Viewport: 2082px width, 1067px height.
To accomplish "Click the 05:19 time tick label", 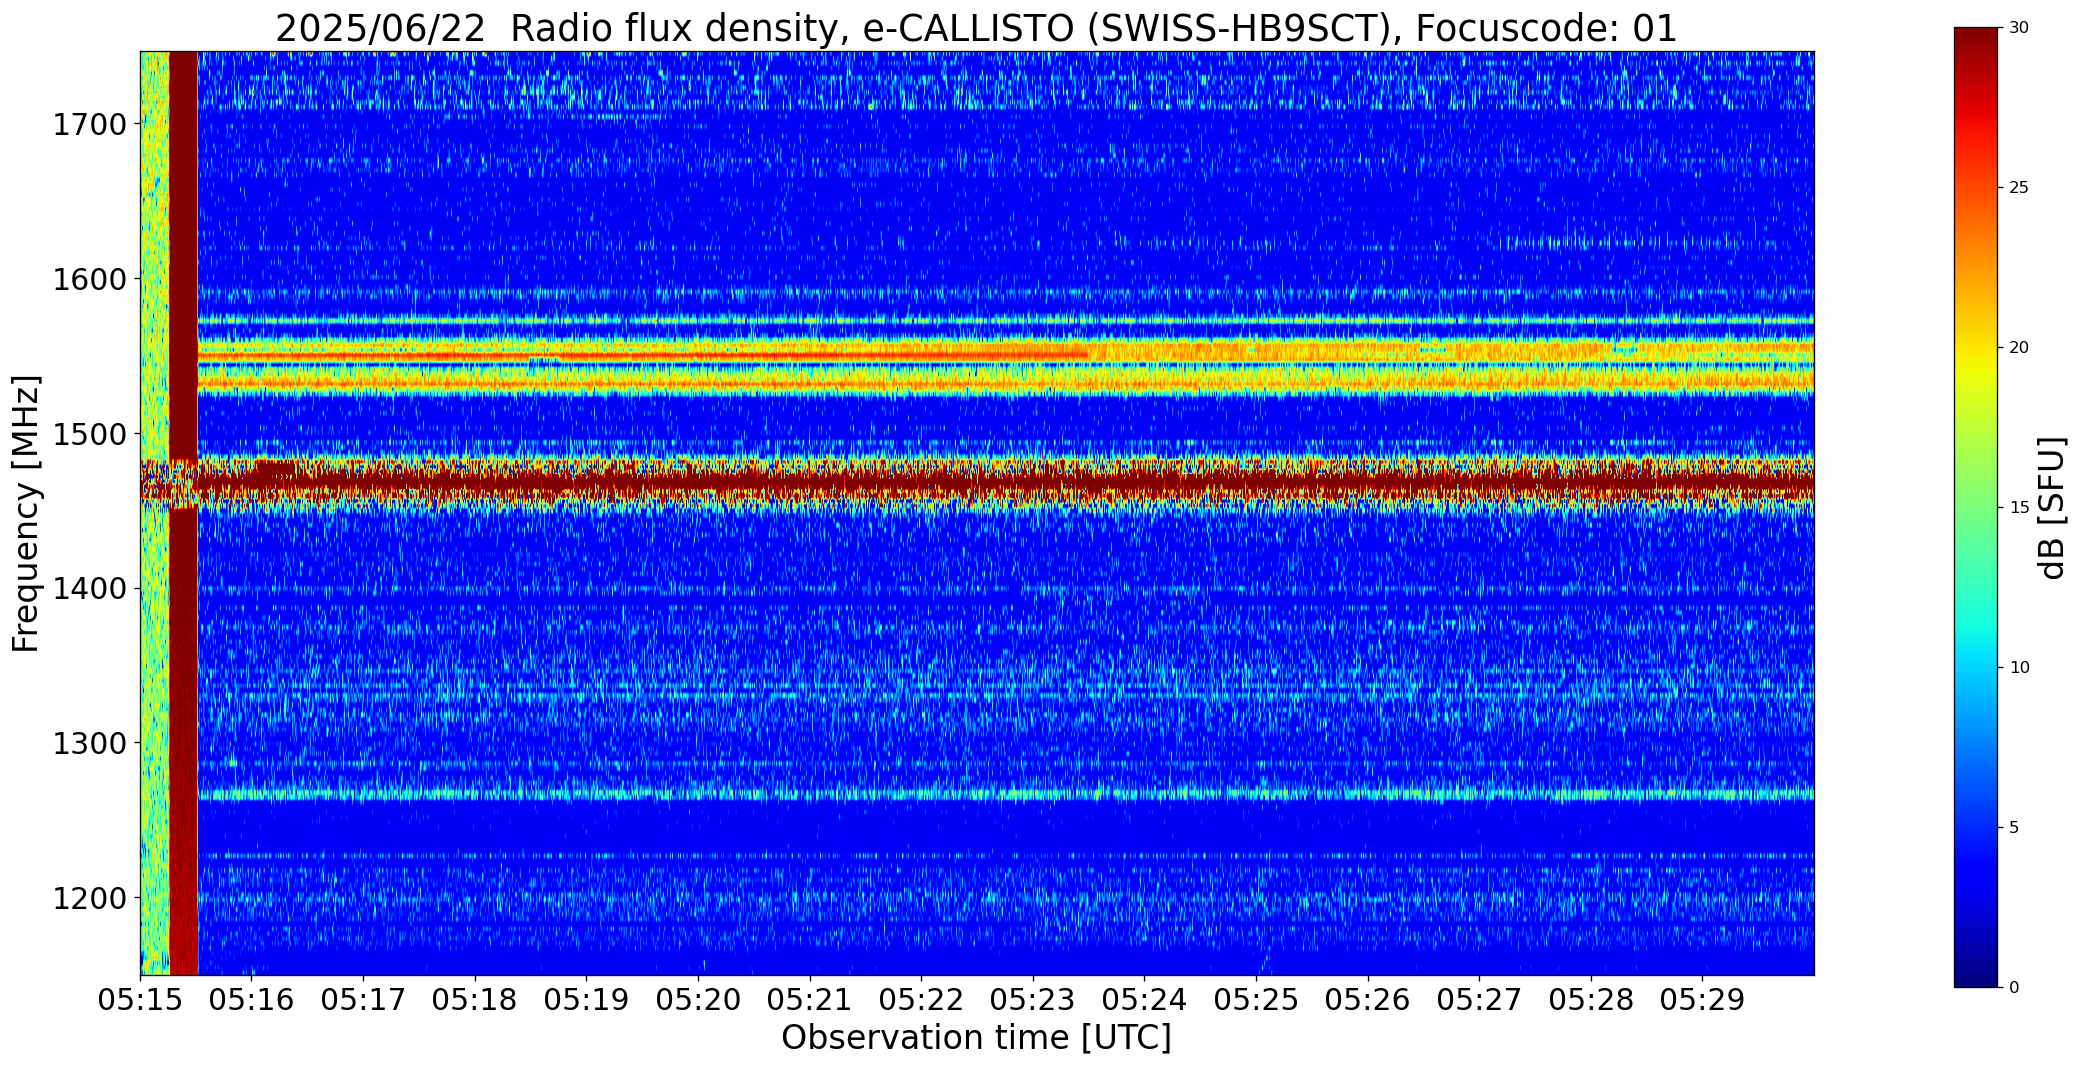I will point(587,999).
